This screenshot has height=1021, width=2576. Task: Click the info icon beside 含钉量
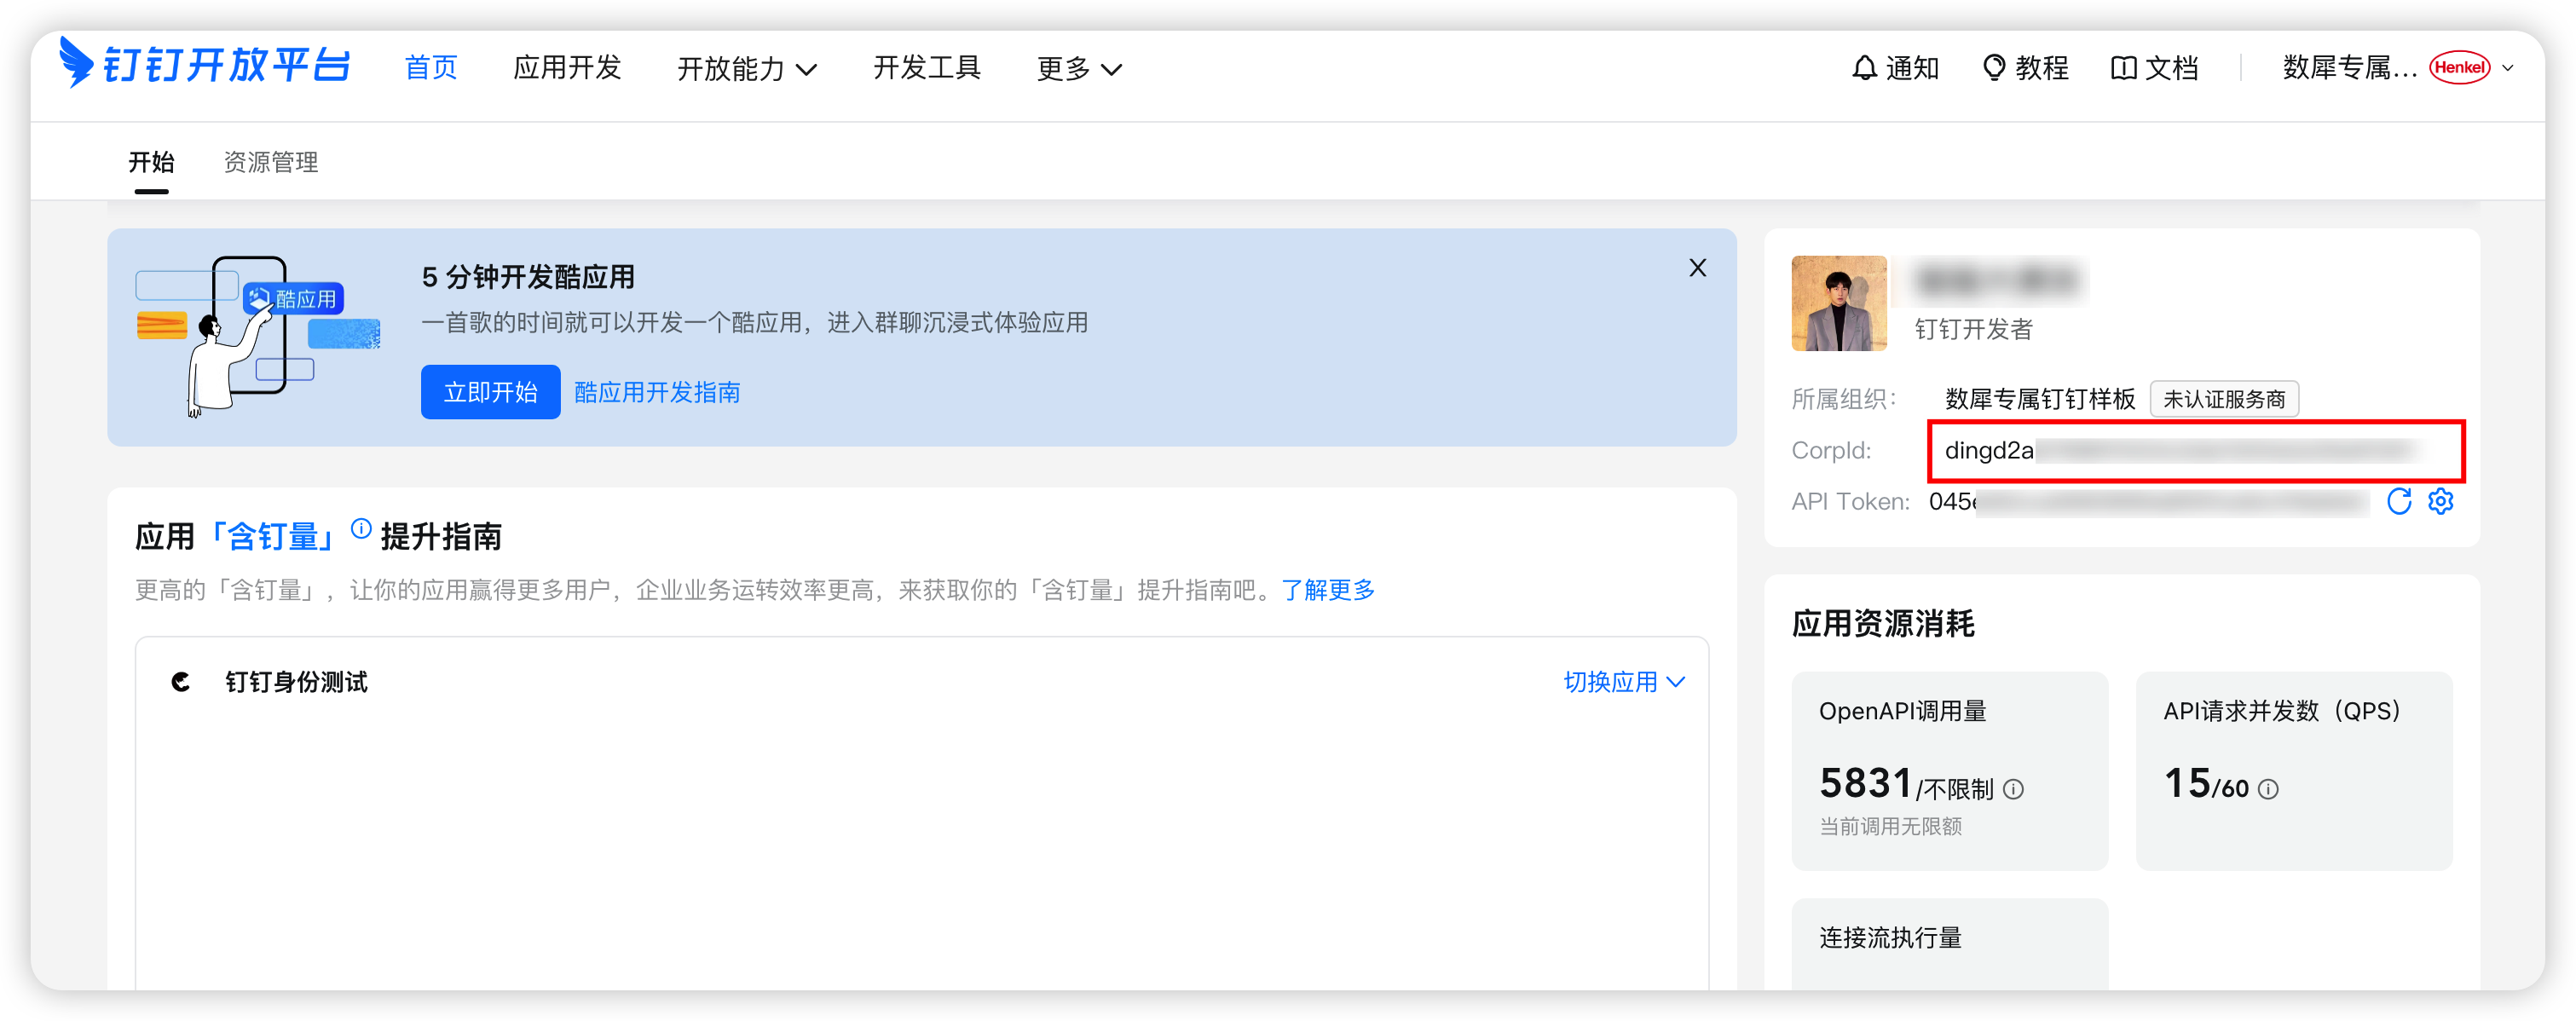[361, 528]
